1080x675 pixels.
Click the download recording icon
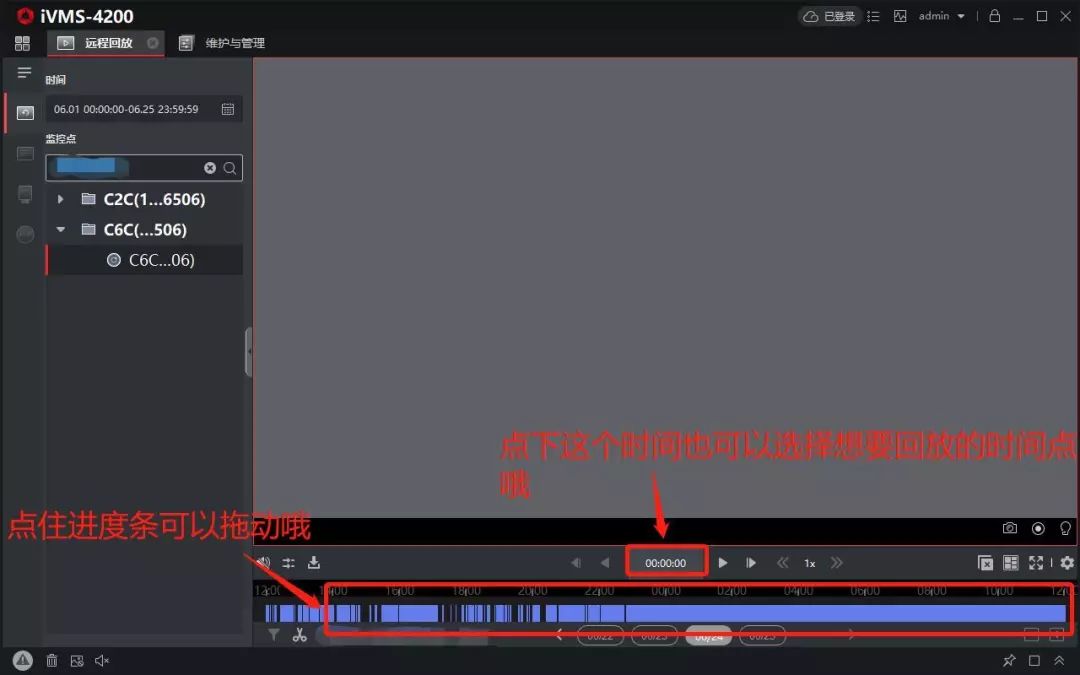[x=314, y=563]
